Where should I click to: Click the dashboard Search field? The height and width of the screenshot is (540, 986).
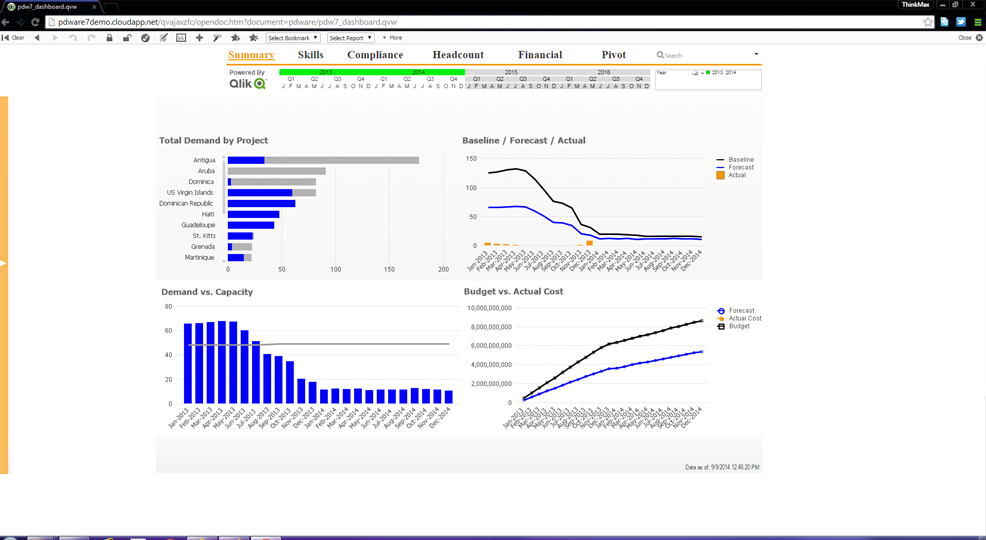703,55
